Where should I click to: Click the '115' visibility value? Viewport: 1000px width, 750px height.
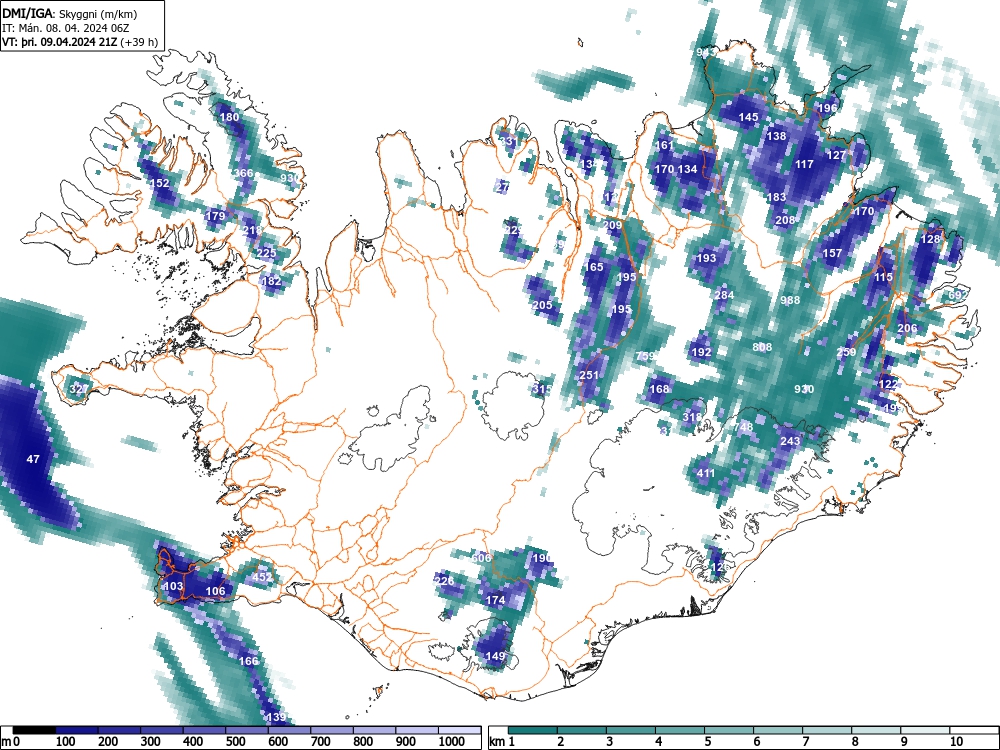(x=883, y=277)
